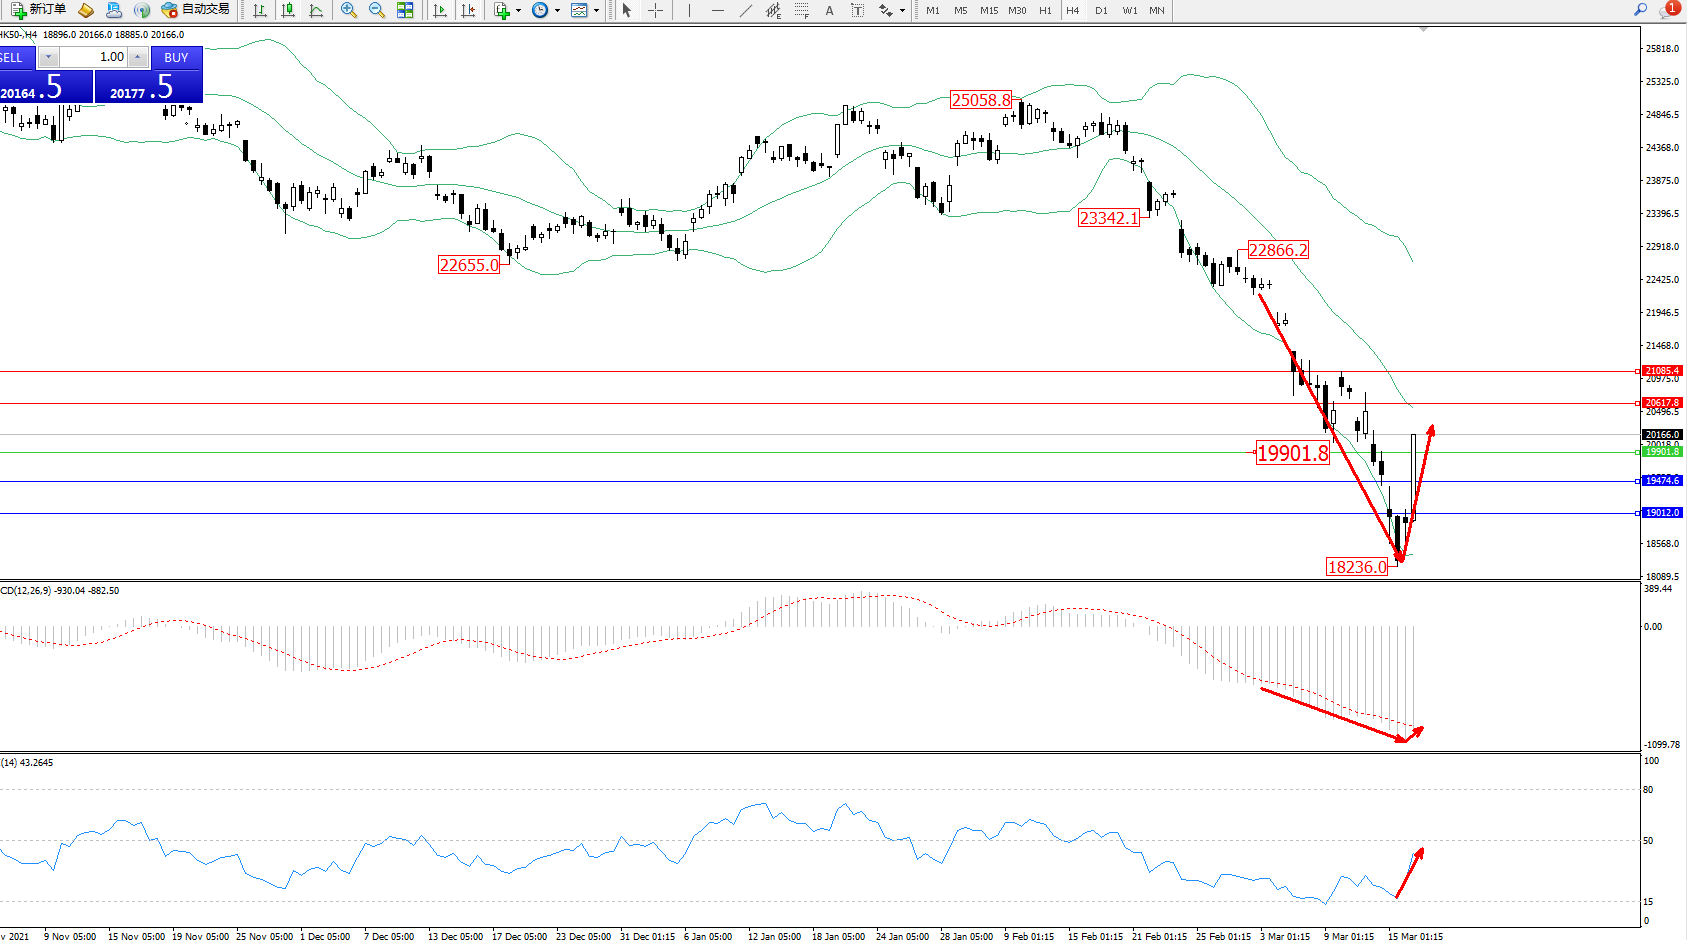Switch to the D1 timeframe

(1101, 10)
